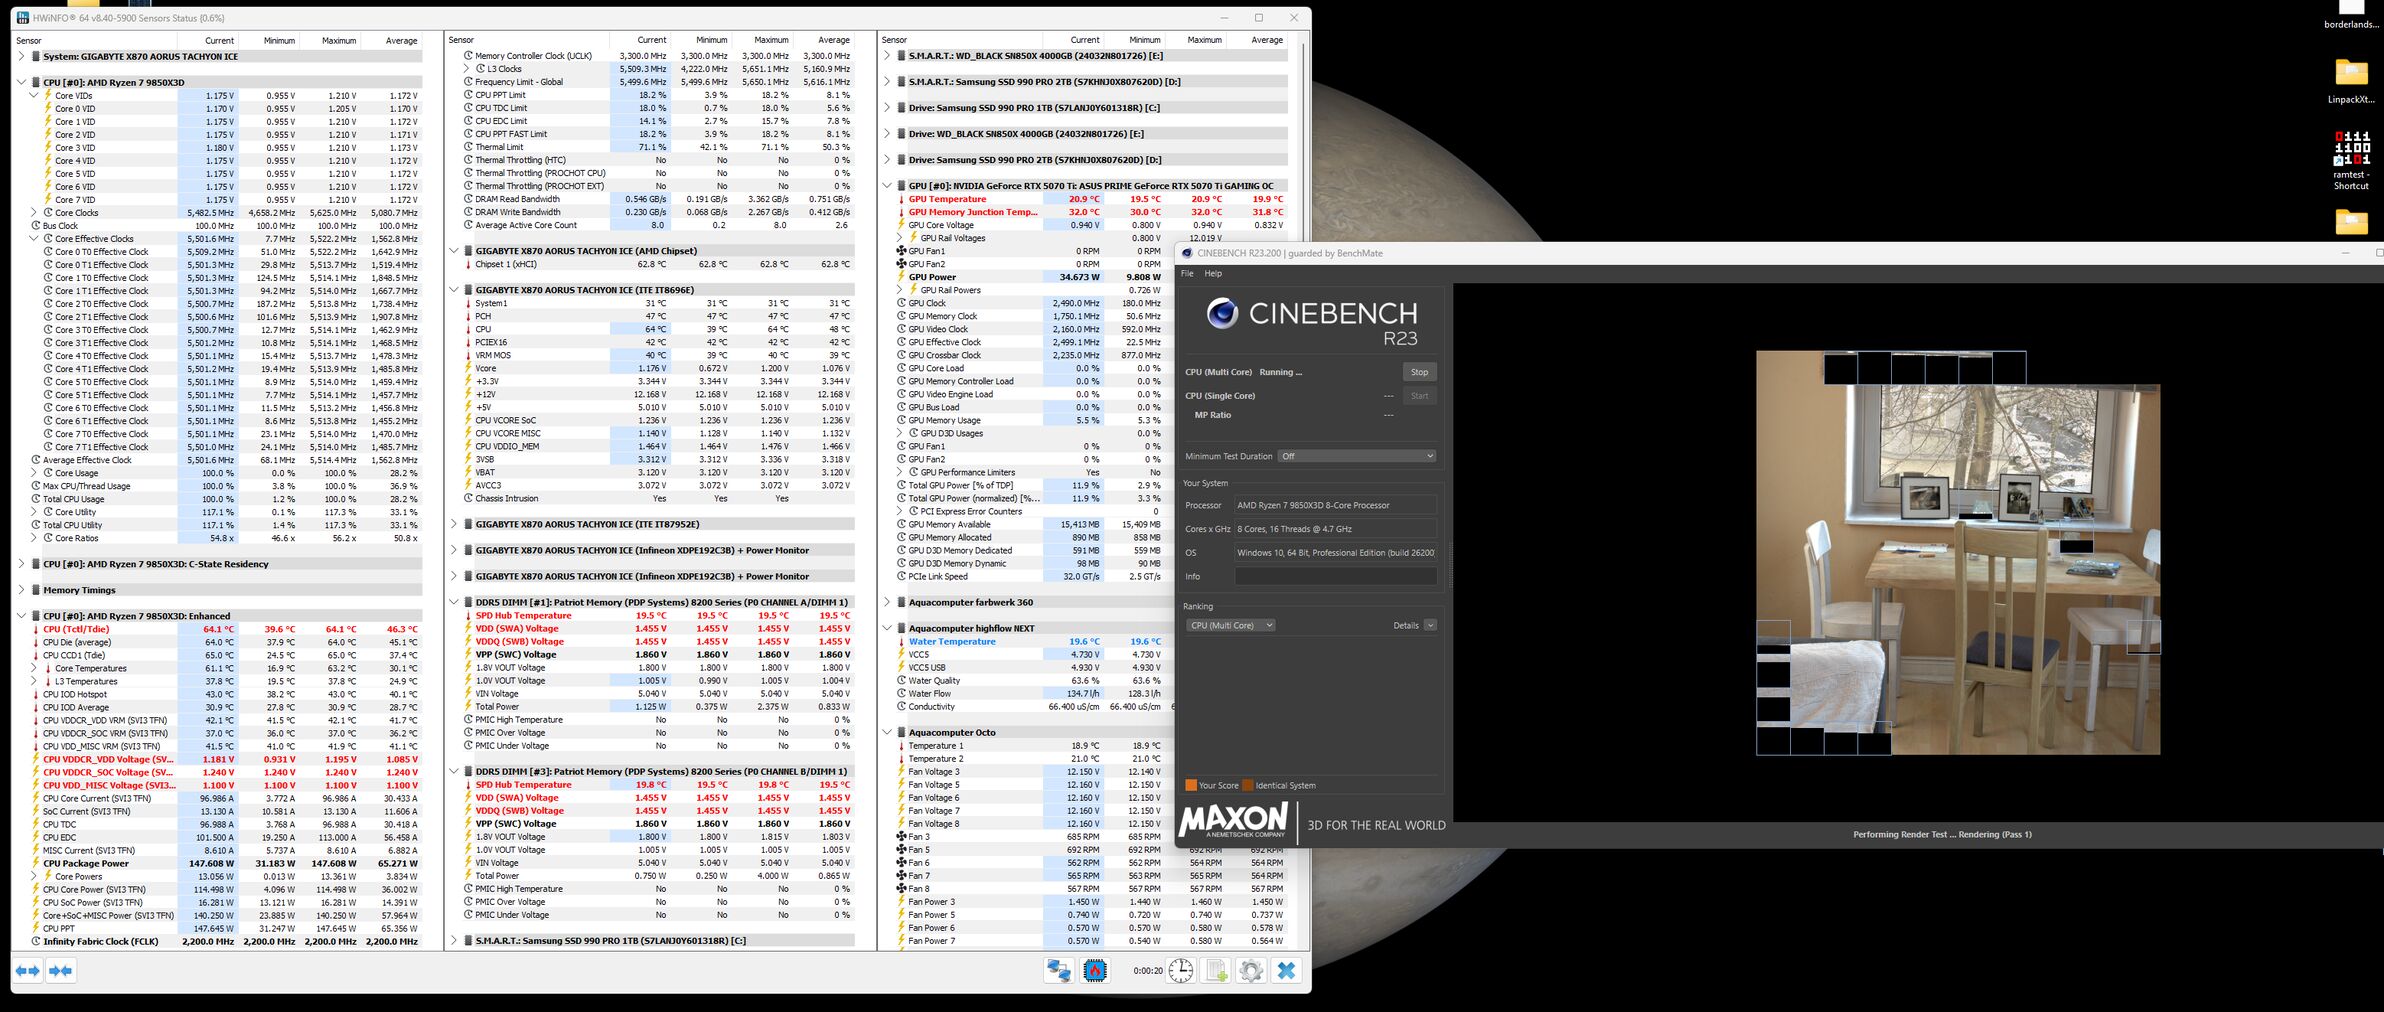
Task: Click the third panel's Minimum column header
Action: tap(1145, 40)
